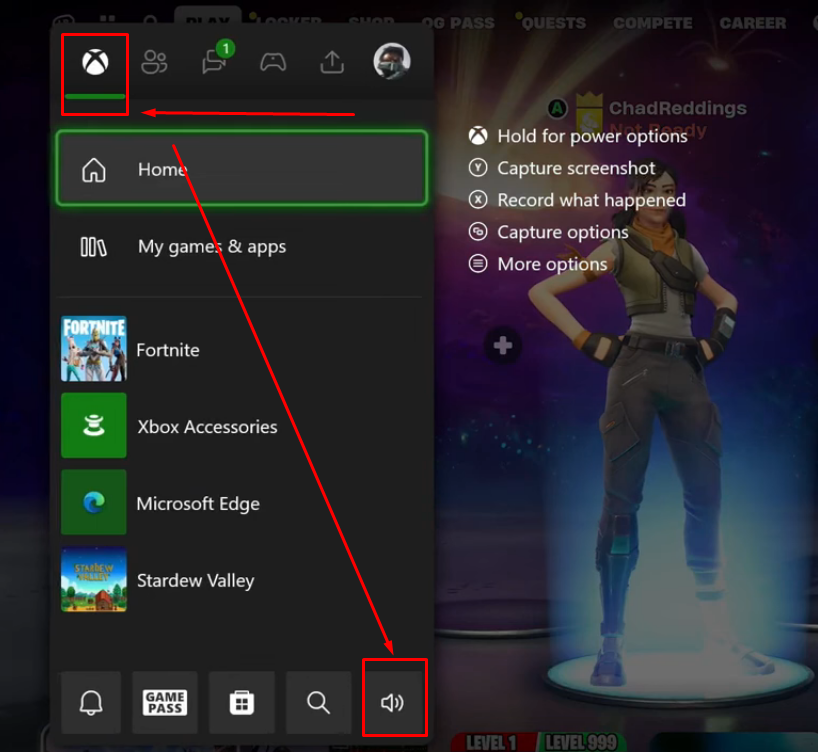This screenshot has height=752, width=818.
Task: Click the library books icon
Action: click(93, 247)
